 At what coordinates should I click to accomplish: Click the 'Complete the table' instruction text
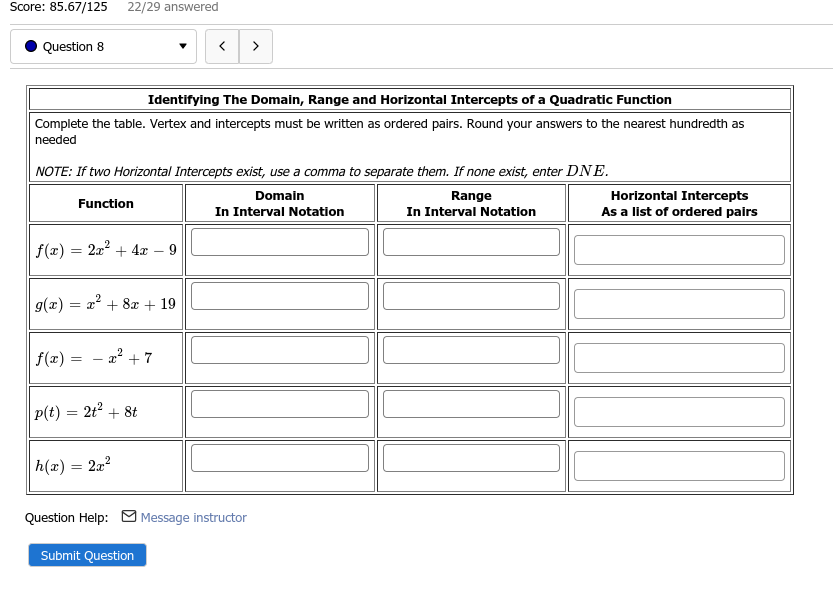(x=389, y=131)
